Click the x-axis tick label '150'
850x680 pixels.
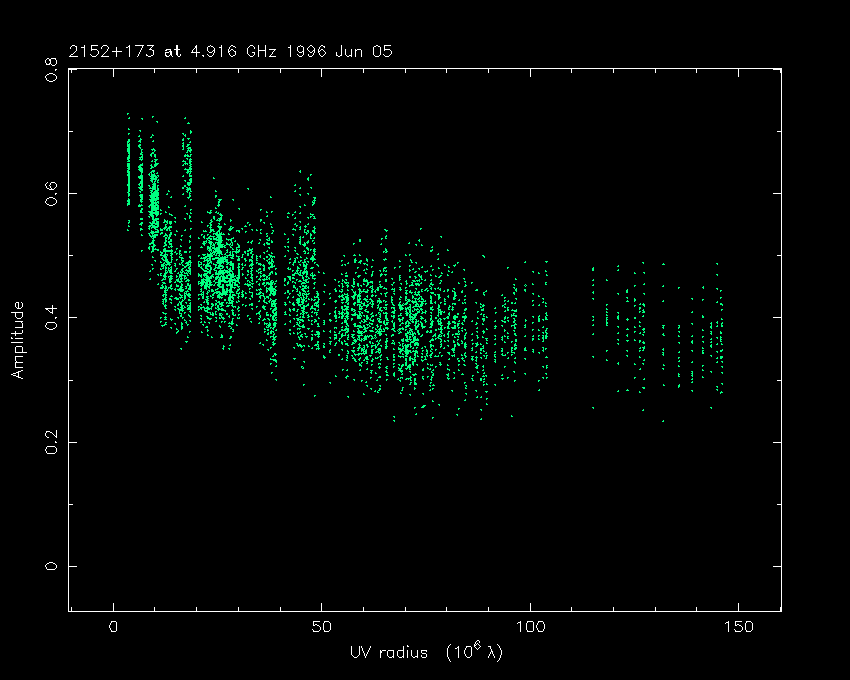pos(738,627)
